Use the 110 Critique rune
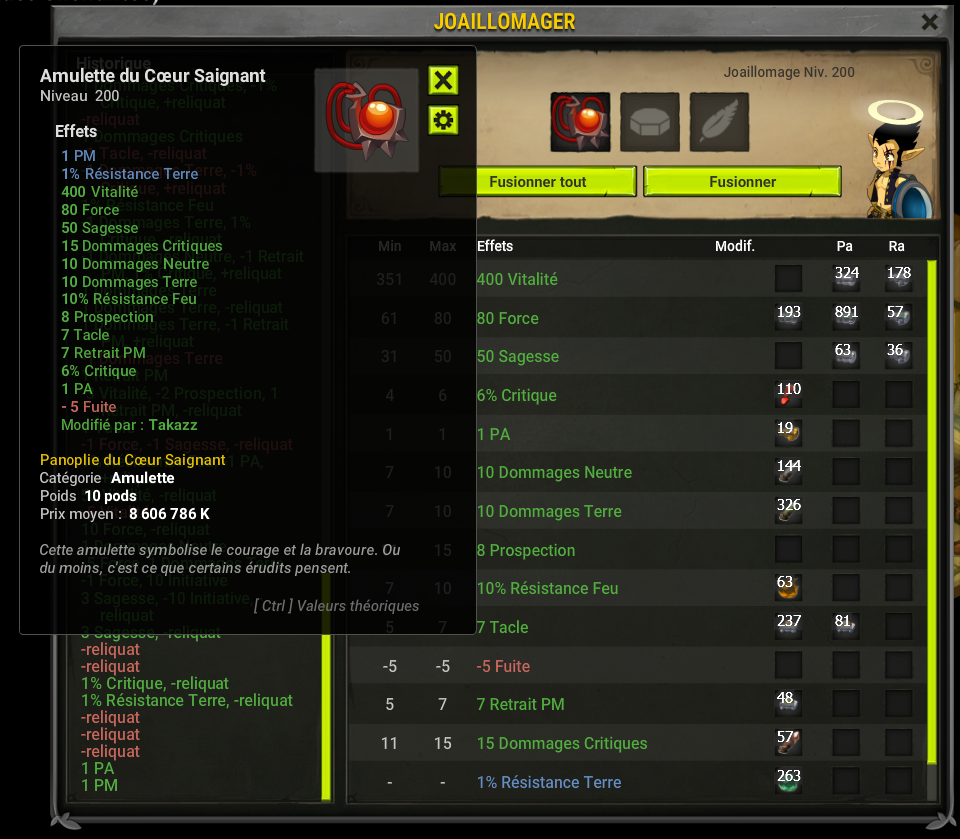The width and height of the screenshot is (960, 839). point(789,394)
